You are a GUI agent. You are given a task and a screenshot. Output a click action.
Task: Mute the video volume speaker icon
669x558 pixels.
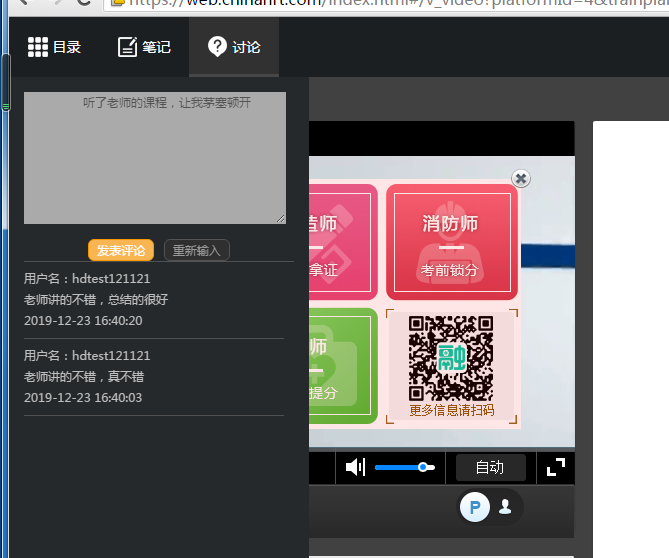tap(355, 467)
